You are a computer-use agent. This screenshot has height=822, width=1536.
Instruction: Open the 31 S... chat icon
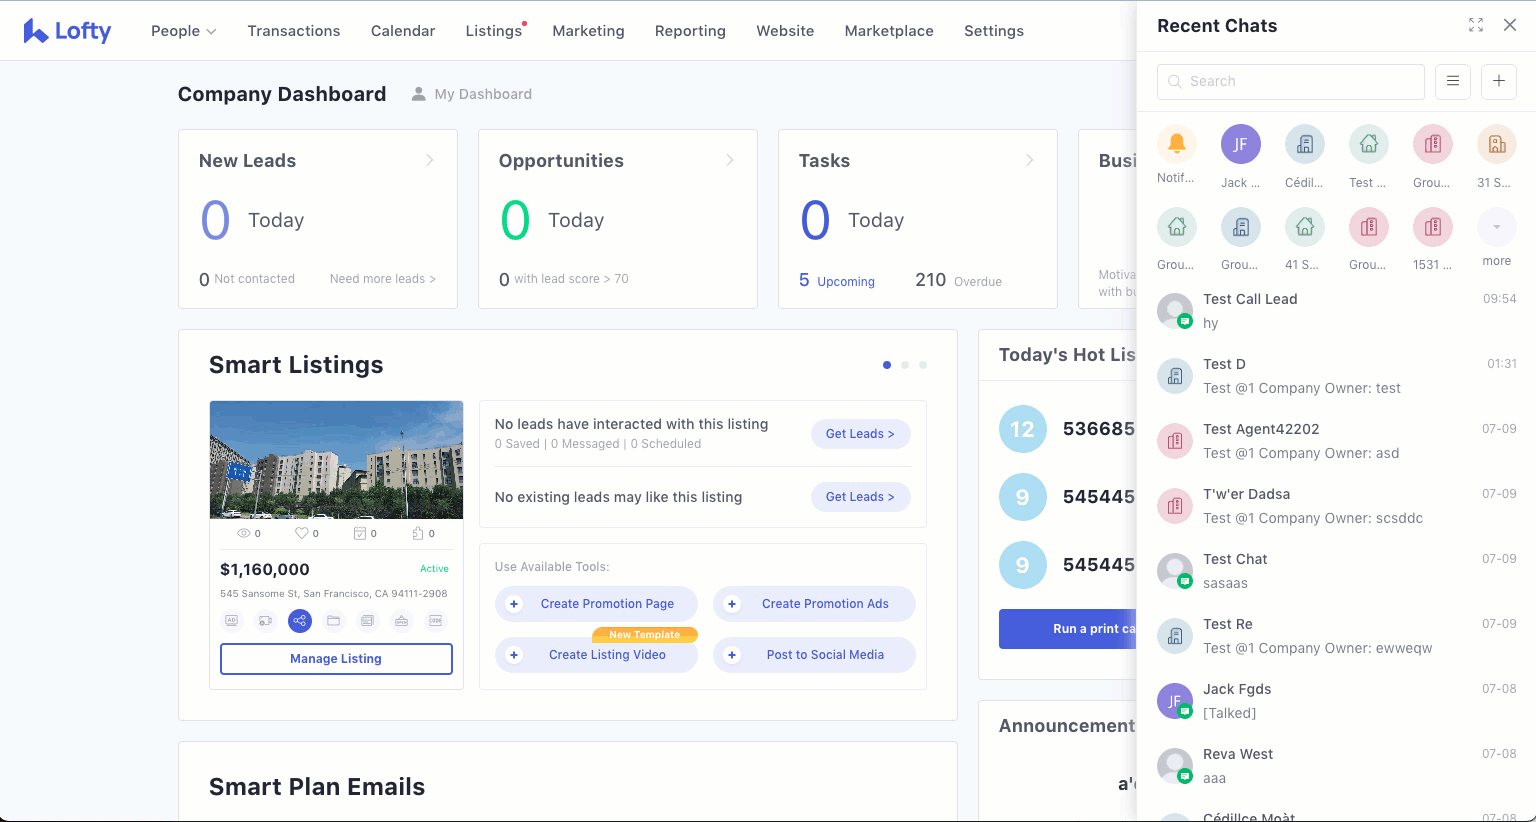[x=1497, y=144]
